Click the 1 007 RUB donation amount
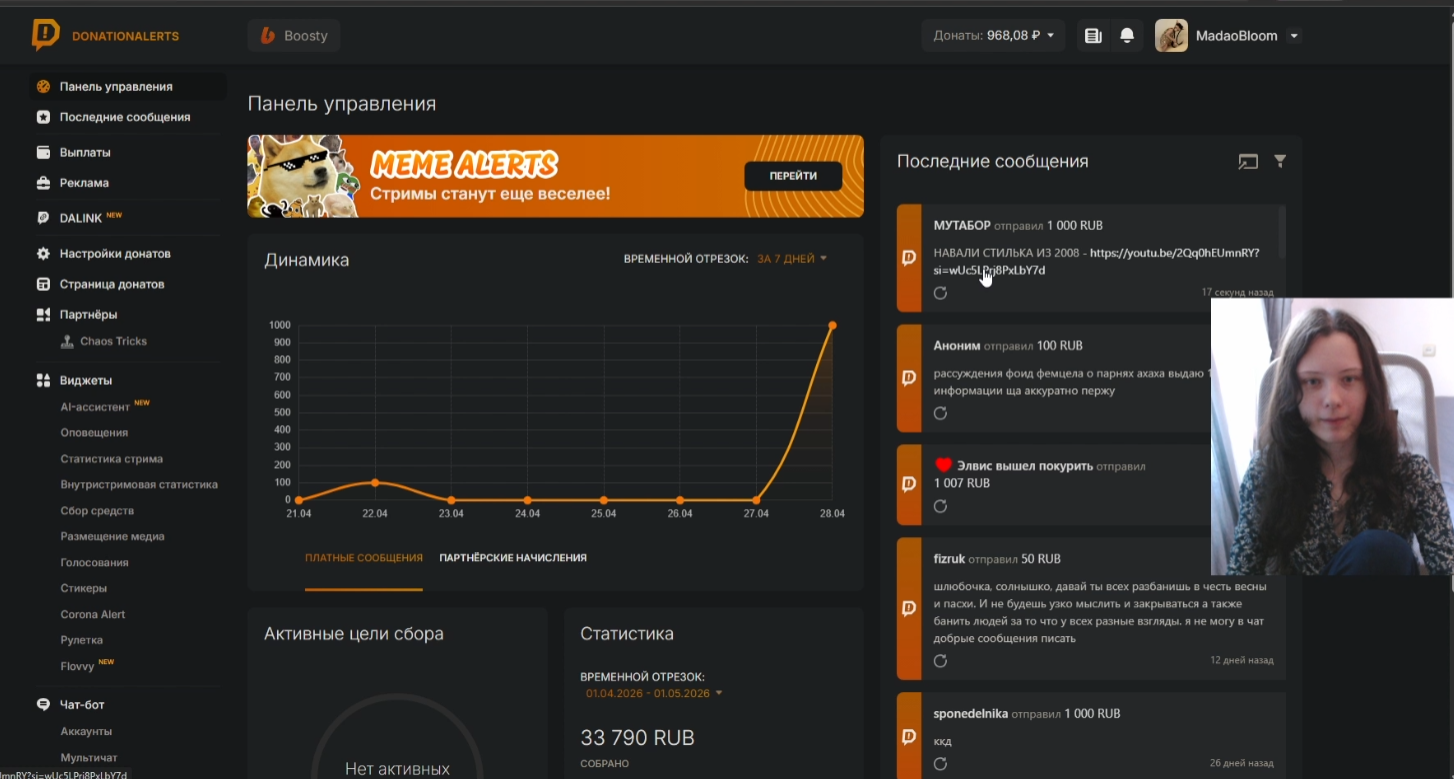 [962, 483]
